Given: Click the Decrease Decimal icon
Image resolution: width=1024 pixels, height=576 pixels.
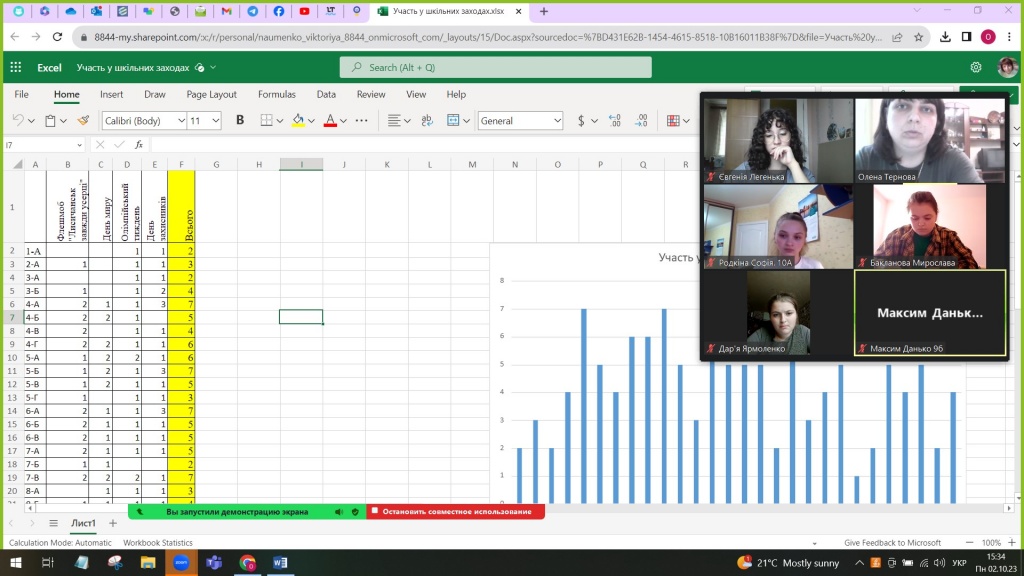Looking at the screenshot, I should click(640, 120).
